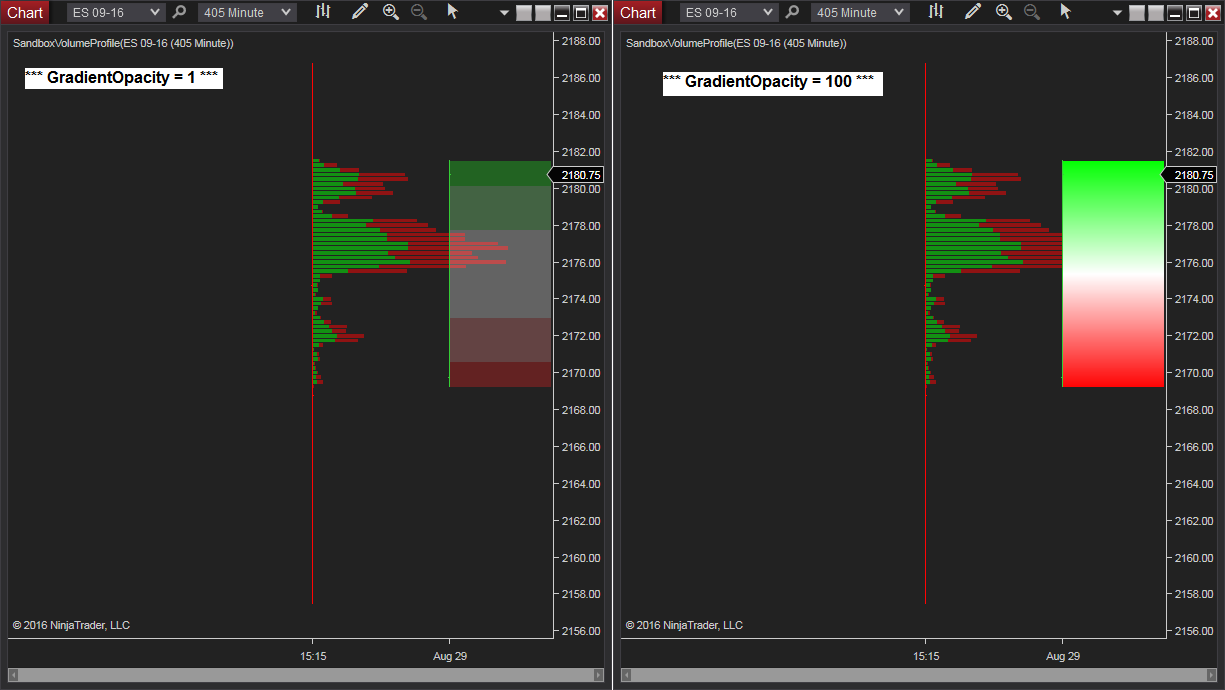Open ES 09-16 instrument dropdown, GradientOpacity = 100 chart
This screenshot has height=690, width=1225.
tap(728, 12)
